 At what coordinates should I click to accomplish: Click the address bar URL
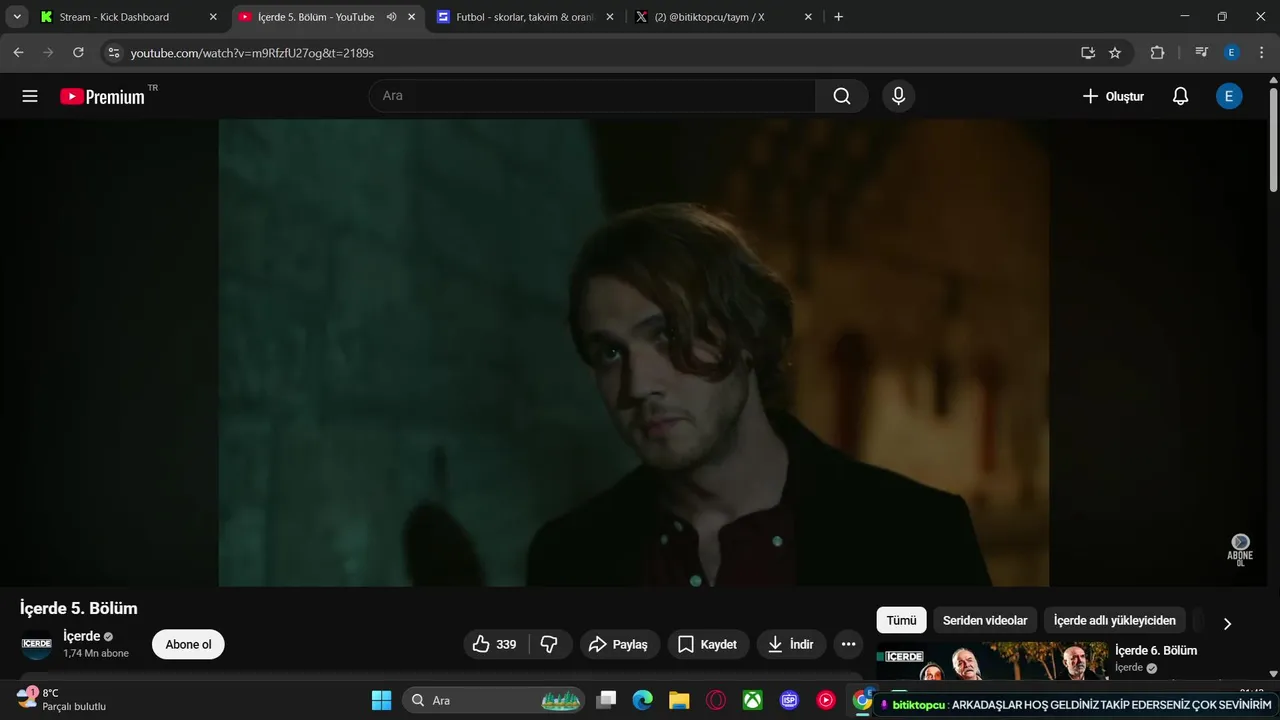point(252,53)
